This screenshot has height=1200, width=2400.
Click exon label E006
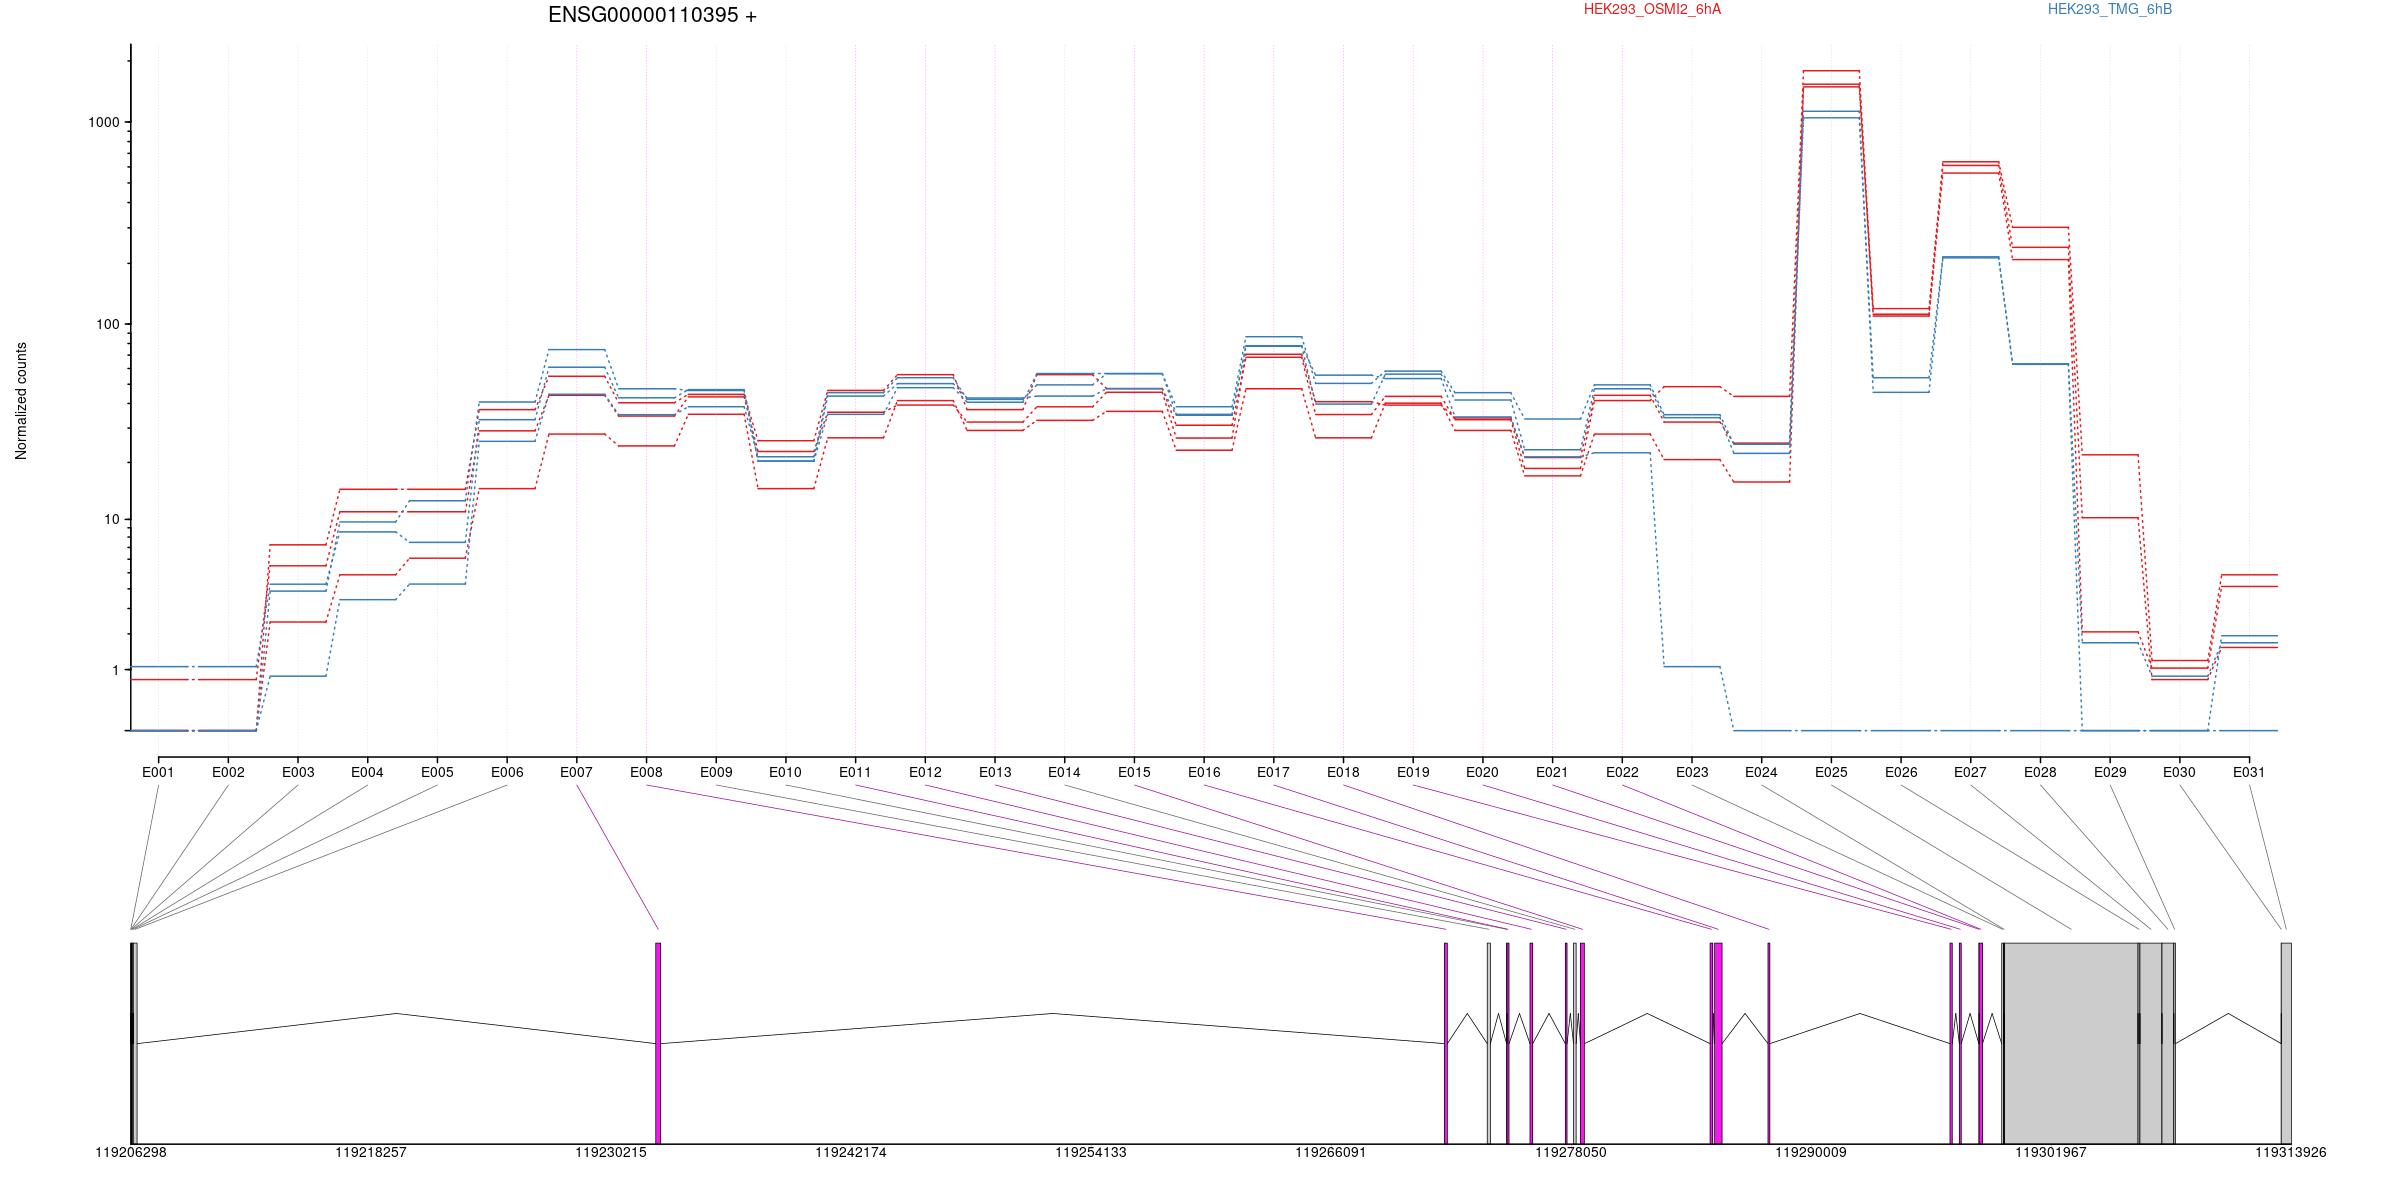tap(507, 772)
